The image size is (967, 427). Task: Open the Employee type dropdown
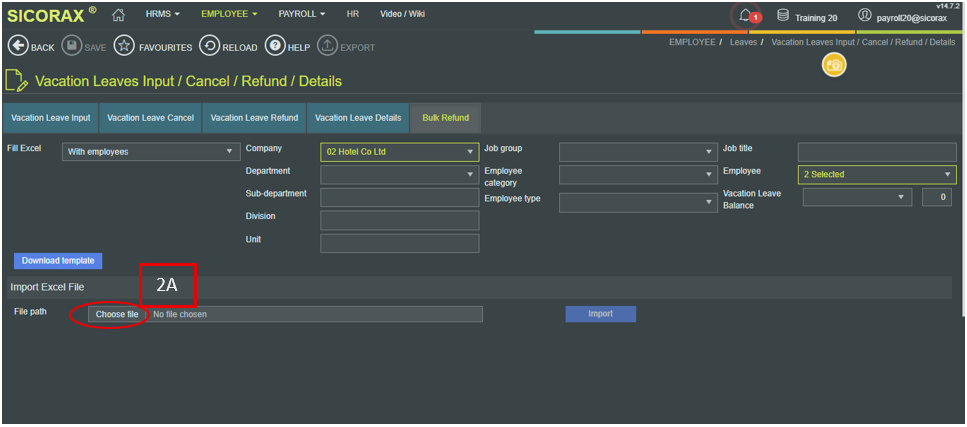[638, 203]
